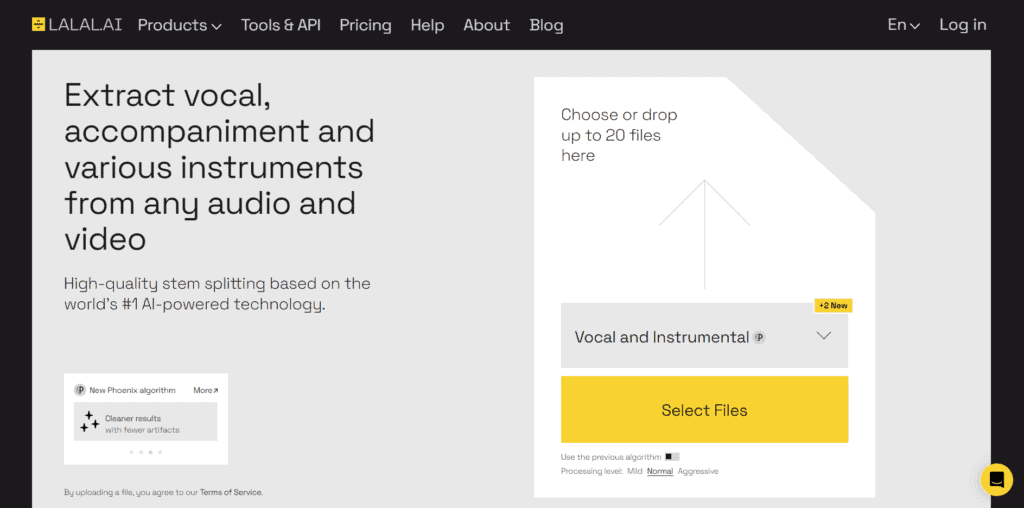
Task: Open the chat support bubble icon
Action: (x=997, y=479)
